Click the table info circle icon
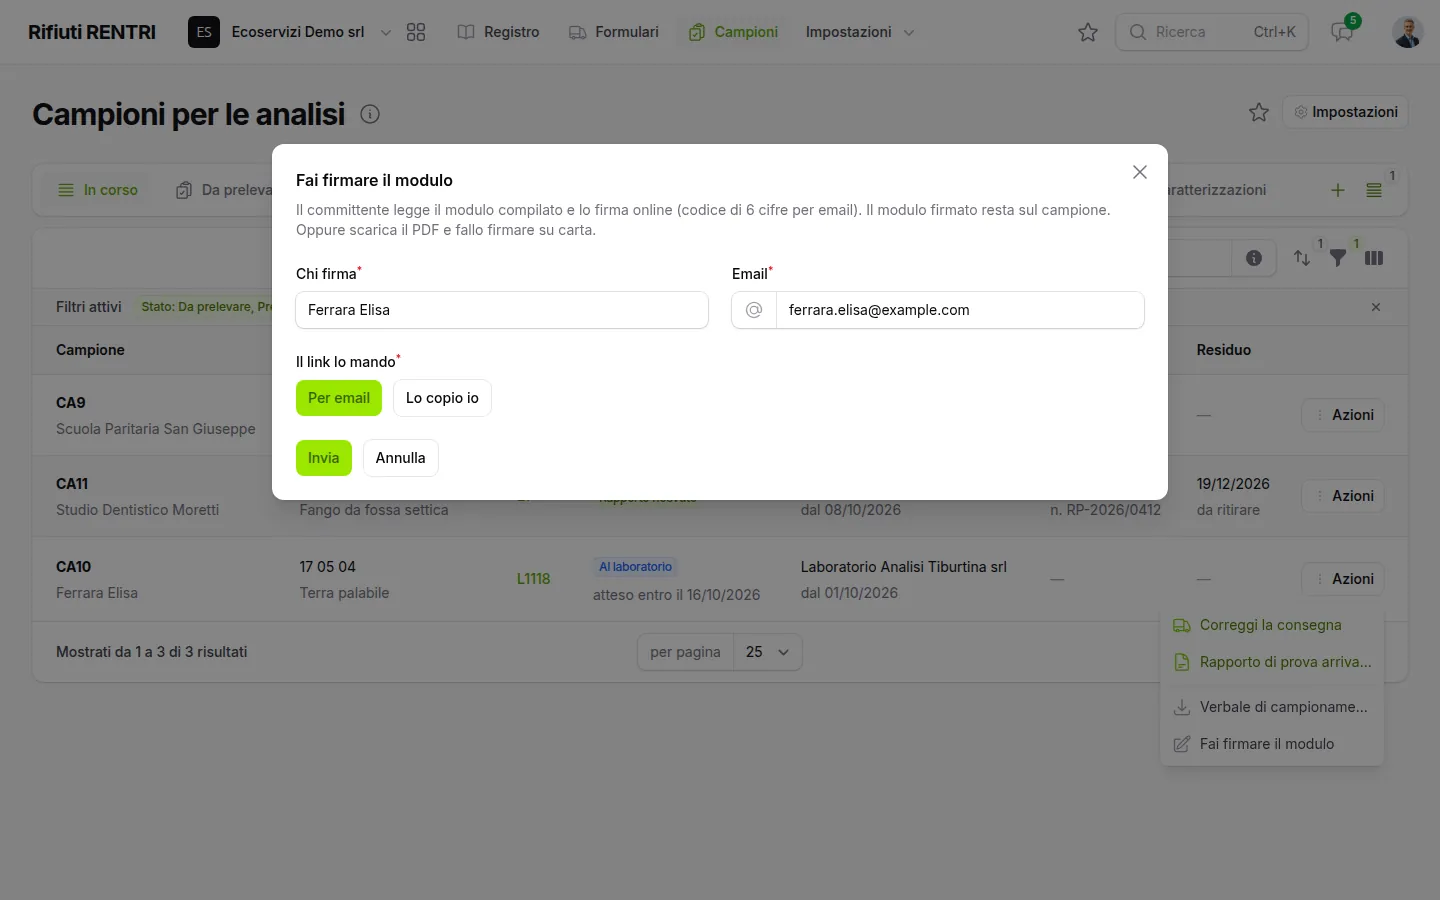Viewport: 1440px width, 900px height. pyautogui.click(x=1254, y=258)
